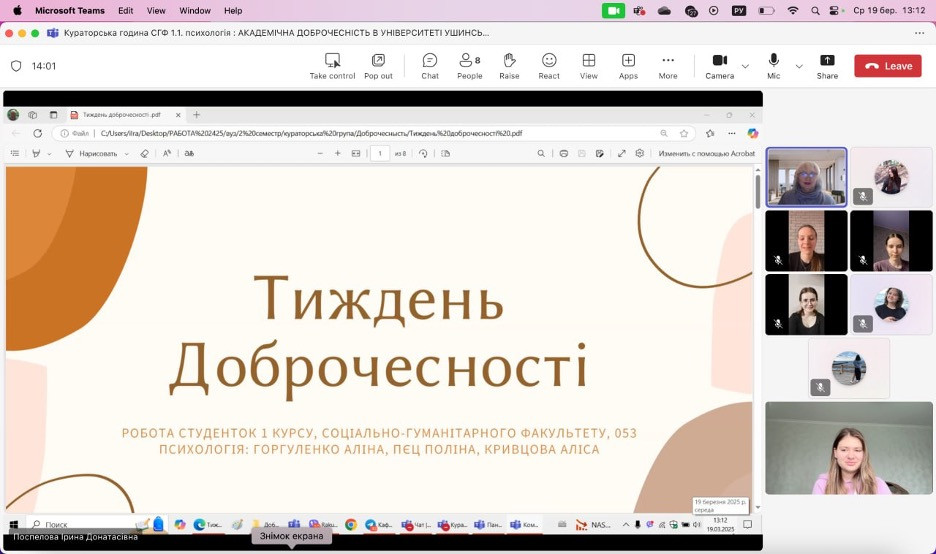Click the Help menu item

point(233,11)
